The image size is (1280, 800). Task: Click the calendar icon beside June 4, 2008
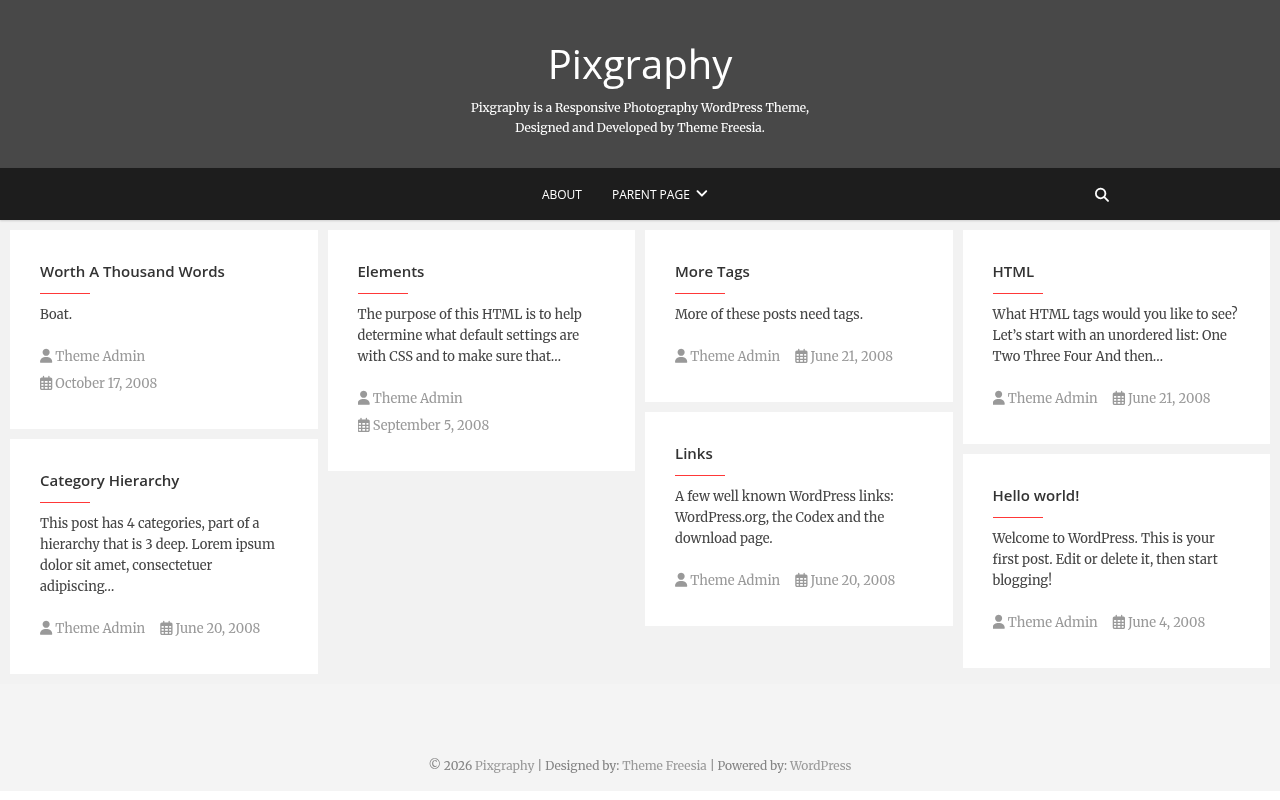pos(1119,622)
